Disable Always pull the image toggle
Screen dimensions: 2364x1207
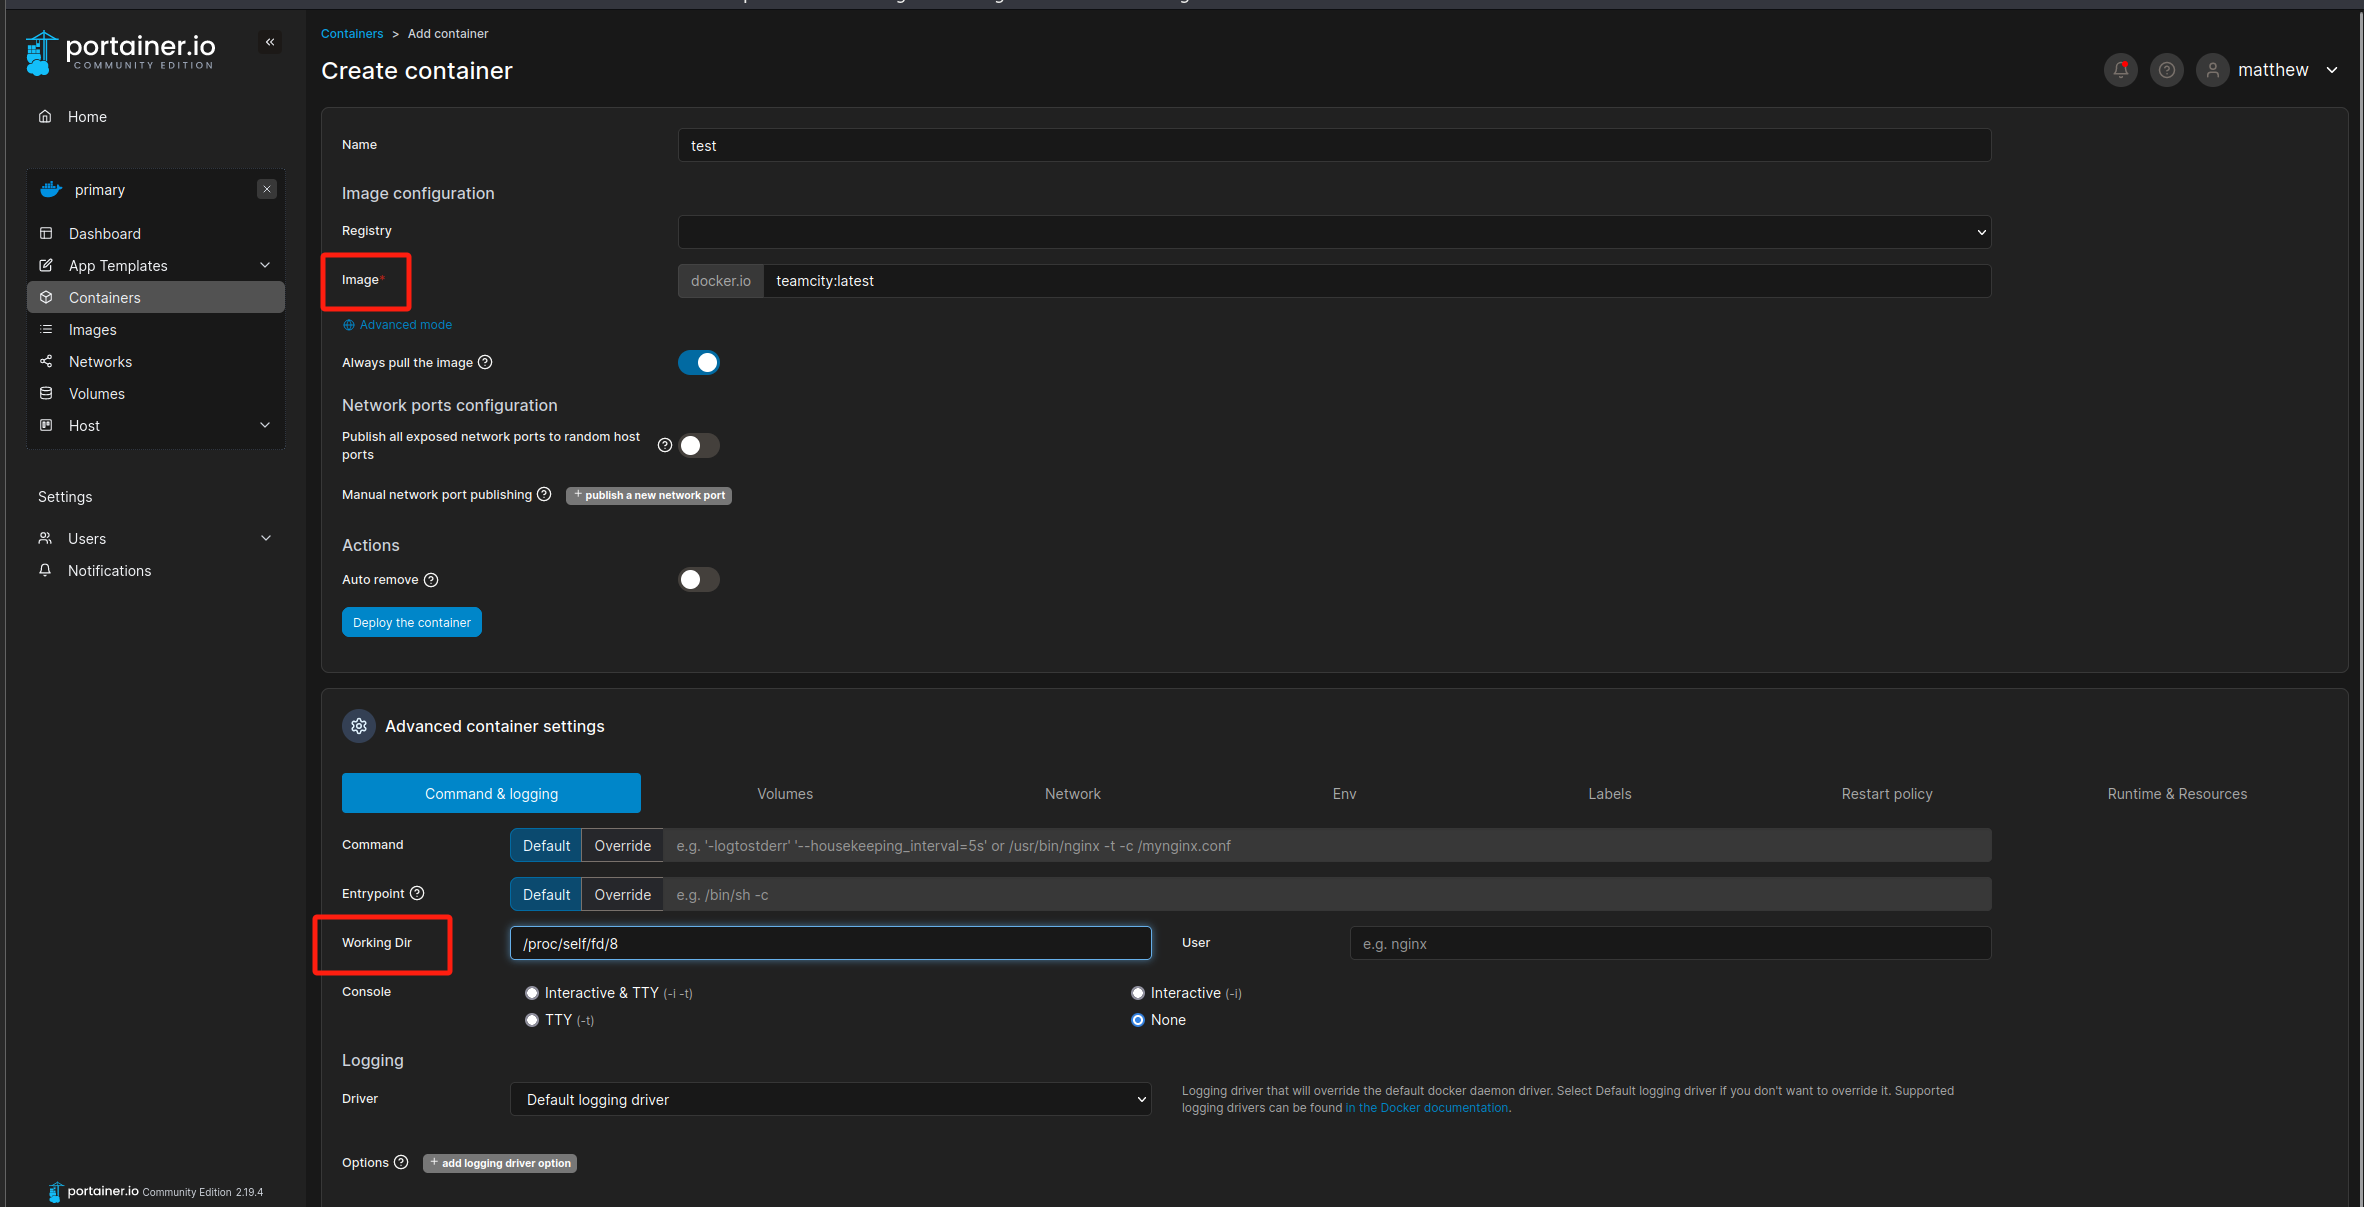click(x=699, y=362)
